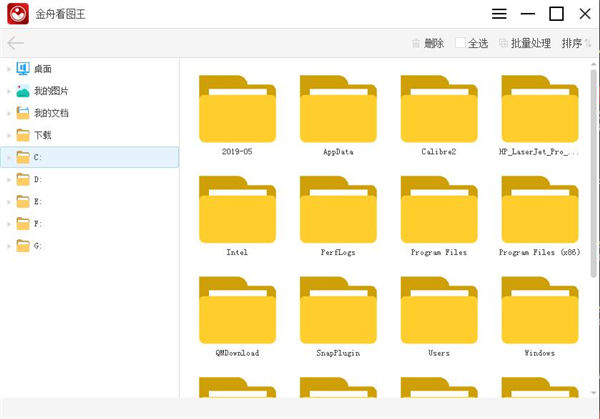The image size is (600, 419).
Task: Select 我的文档 in the sidebar
Action: (50, 113)
